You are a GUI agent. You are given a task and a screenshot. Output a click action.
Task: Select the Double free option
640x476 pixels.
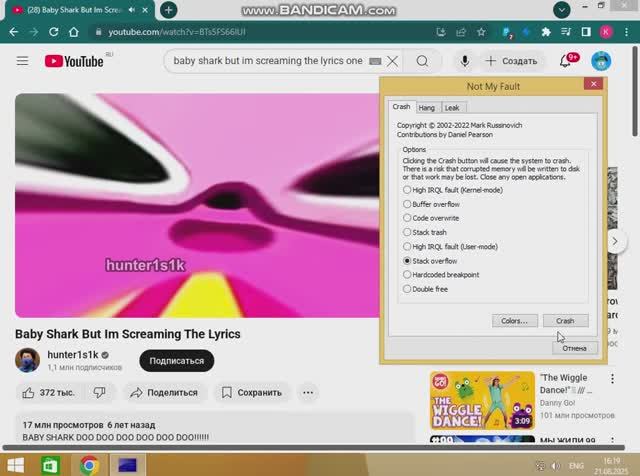coord(425,289)
